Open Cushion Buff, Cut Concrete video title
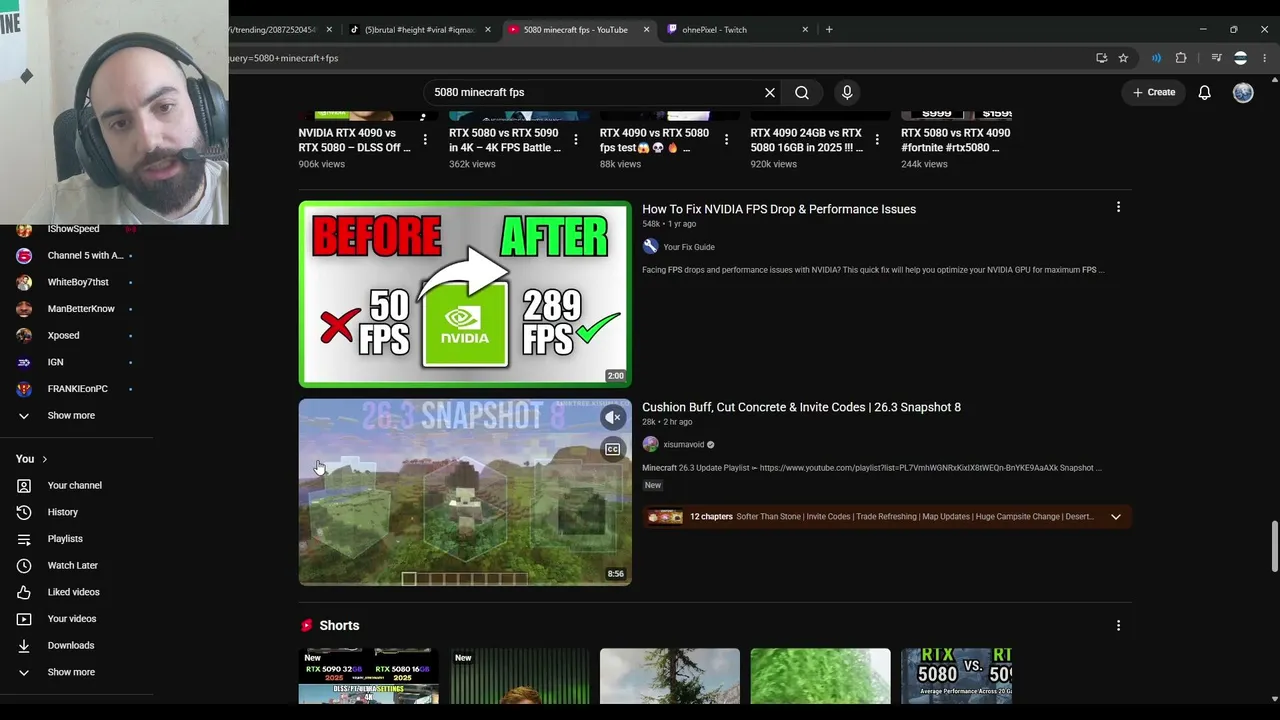 (x=801, y=407)
